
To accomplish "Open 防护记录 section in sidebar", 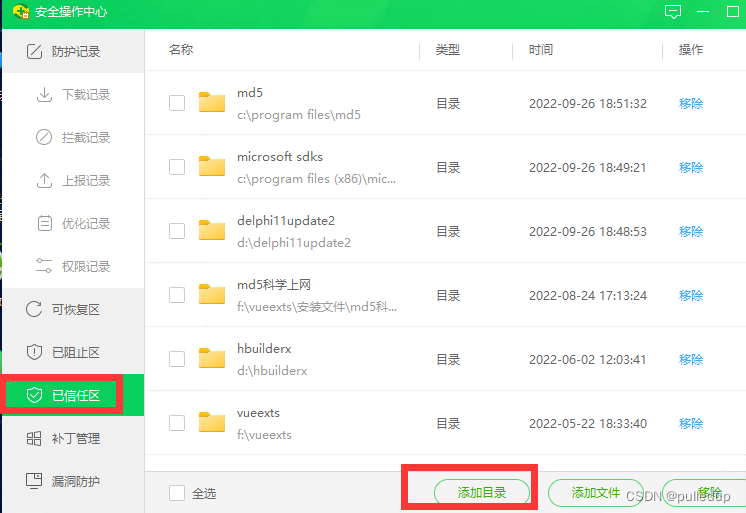I will tap(73, 51).
